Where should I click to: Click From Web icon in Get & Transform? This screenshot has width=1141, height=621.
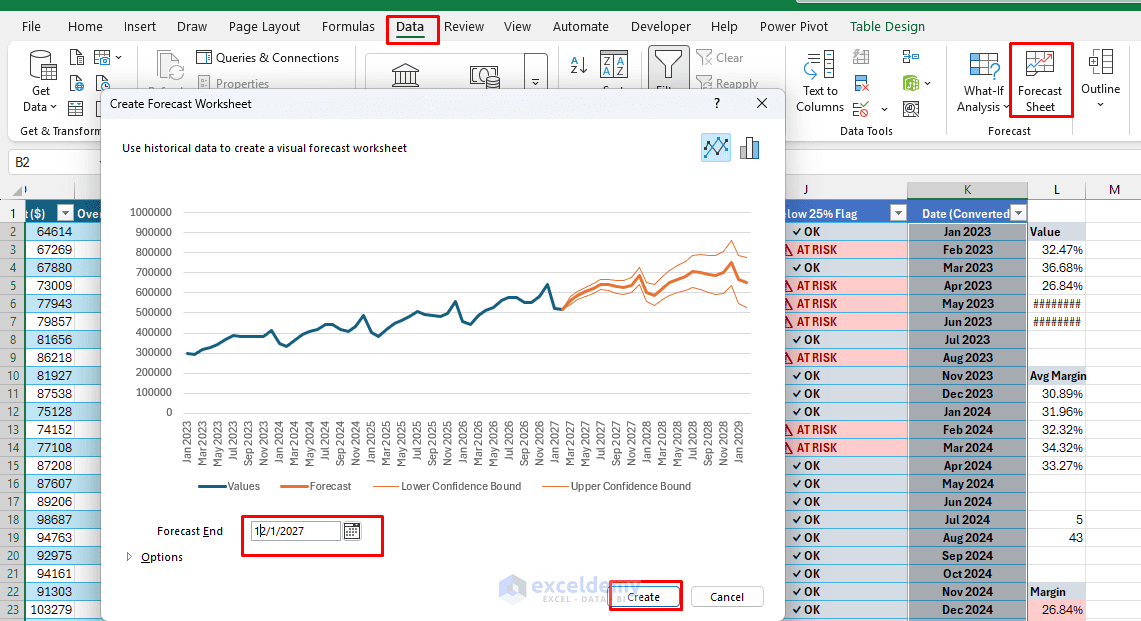point(76,83)
